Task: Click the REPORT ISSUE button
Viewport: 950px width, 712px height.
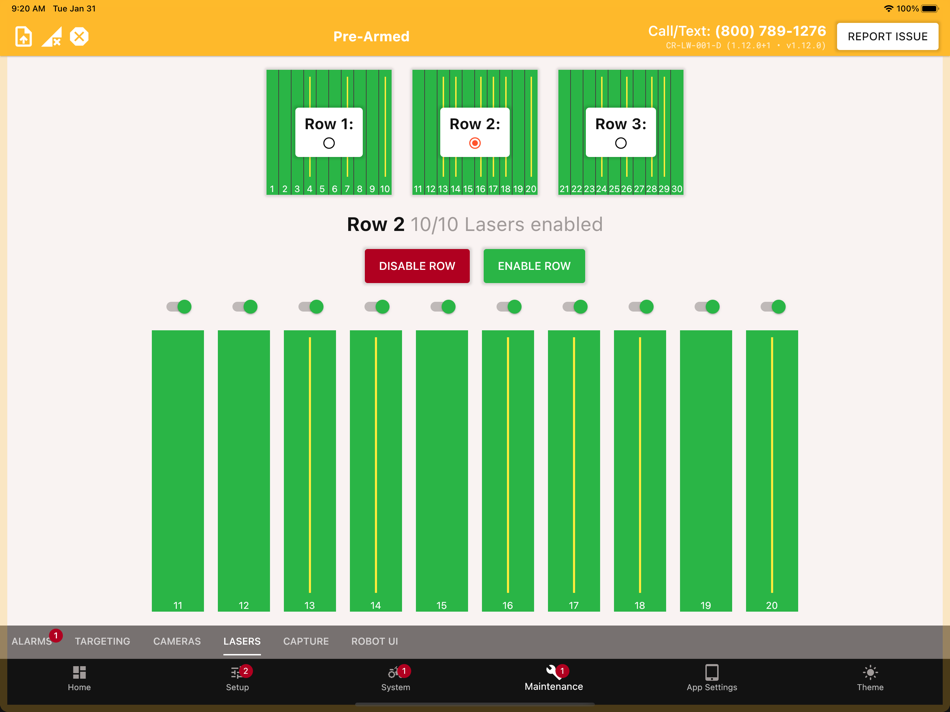Action: pyautogui.click(x=888, y=36)
